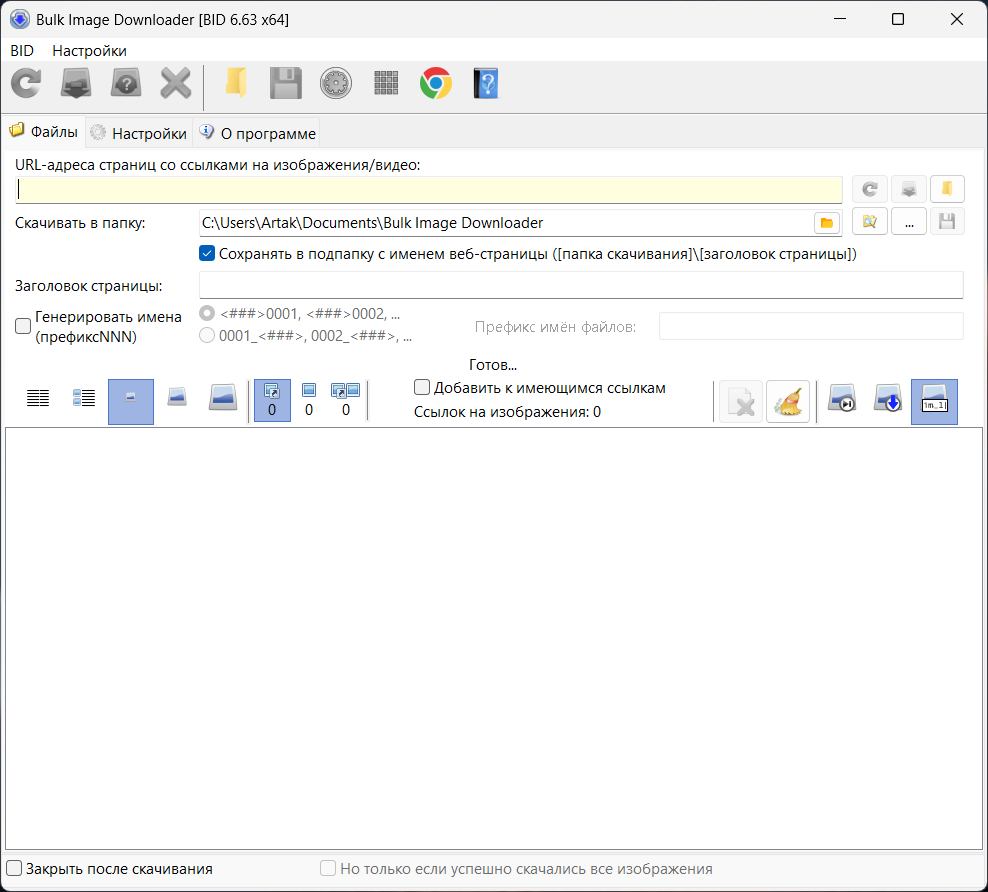Minimize the Bulk Image Downloader window

click(x=840, y=20)
